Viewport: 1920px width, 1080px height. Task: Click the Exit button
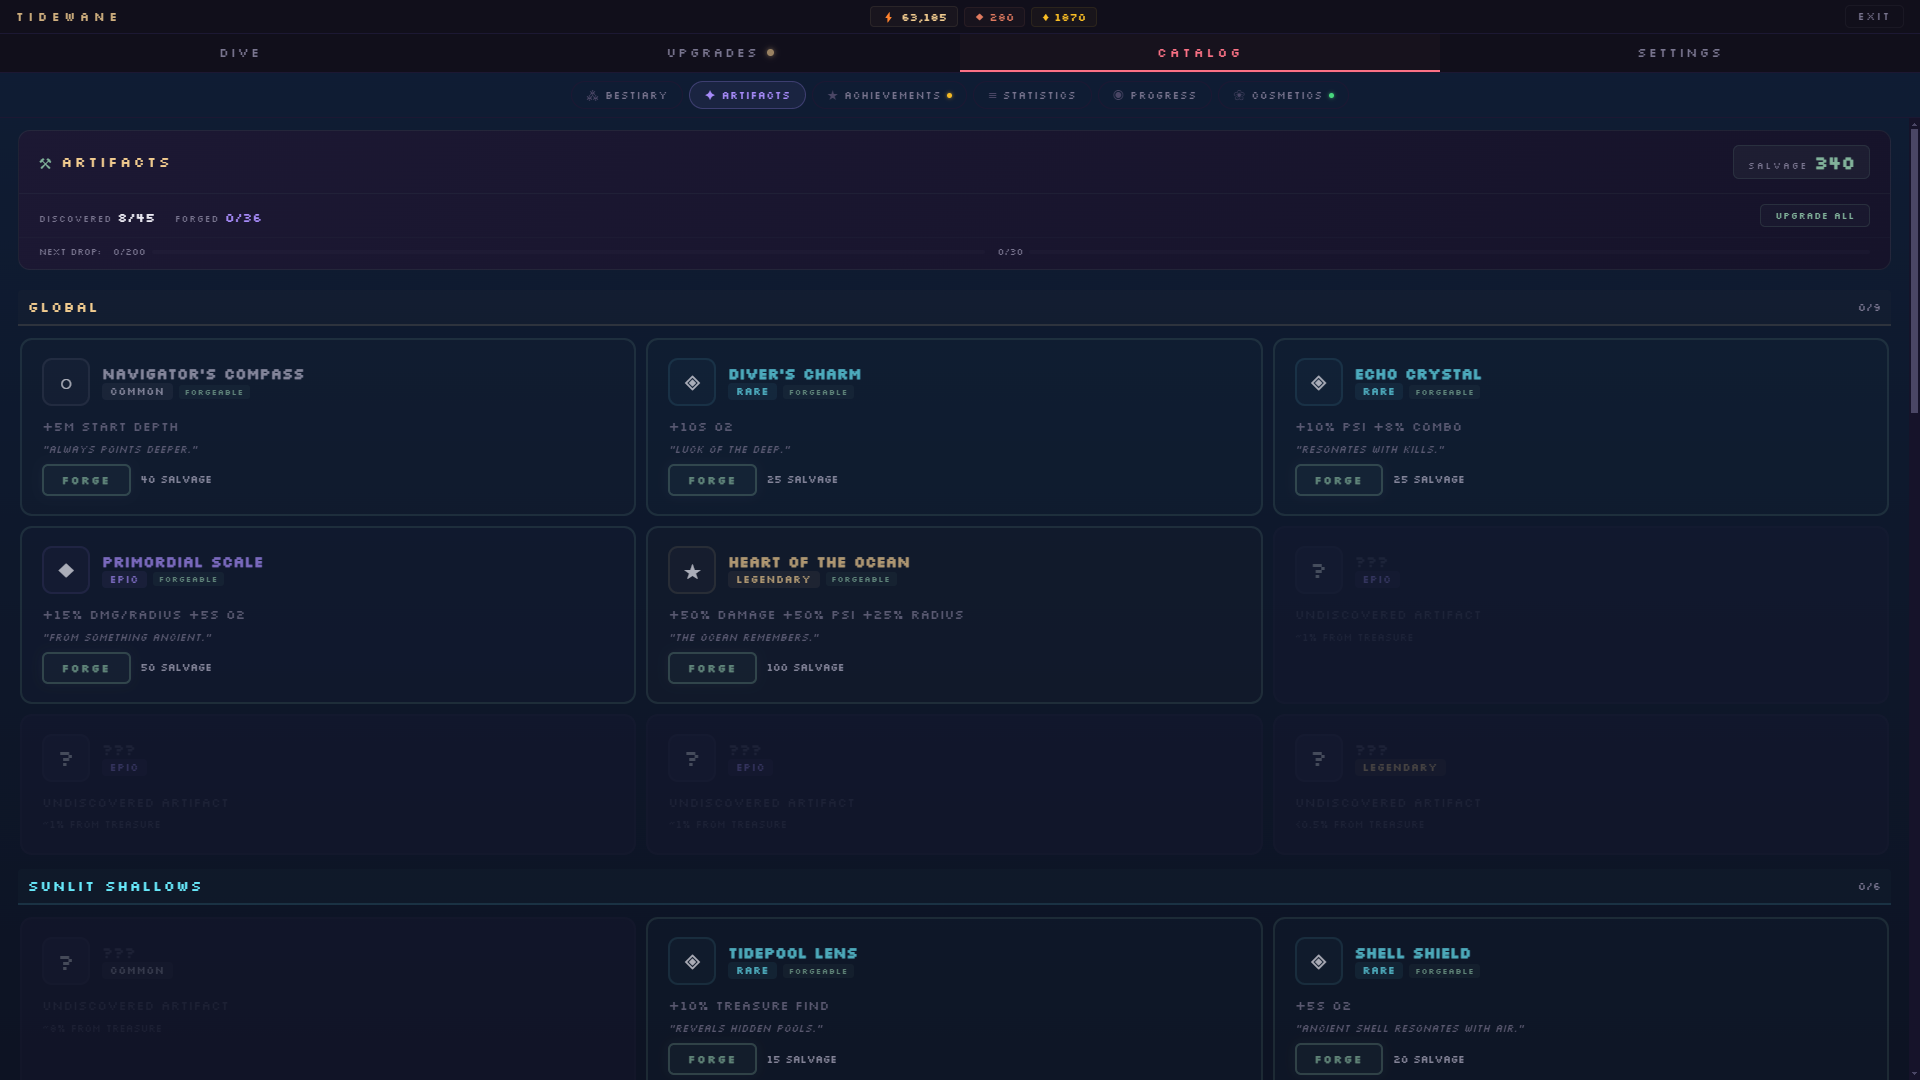click(x=1873, y=17)
